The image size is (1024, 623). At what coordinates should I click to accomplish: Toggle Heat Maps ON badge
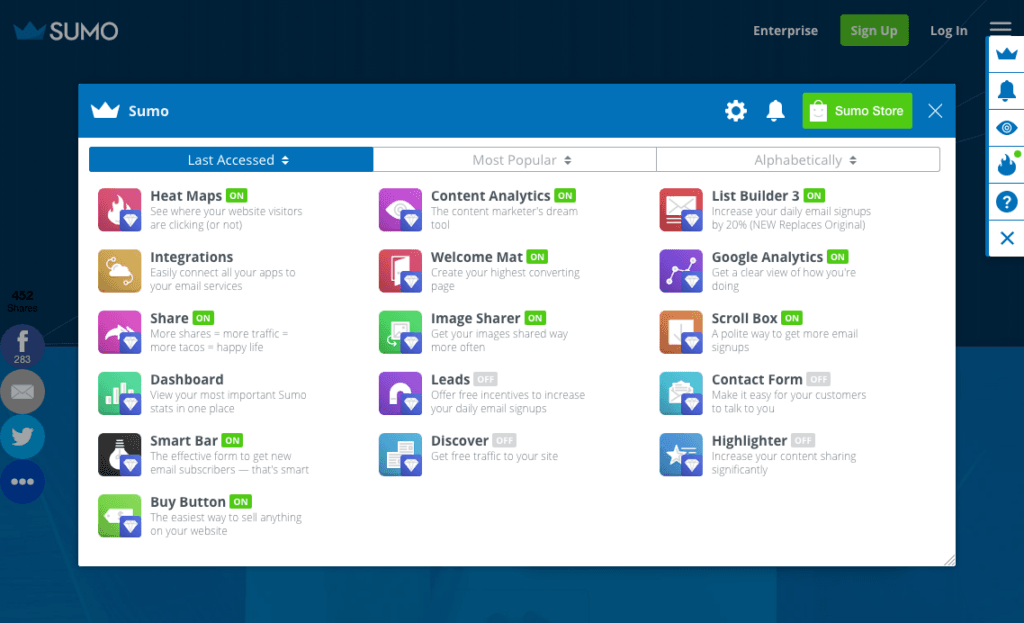pos(236,195)
